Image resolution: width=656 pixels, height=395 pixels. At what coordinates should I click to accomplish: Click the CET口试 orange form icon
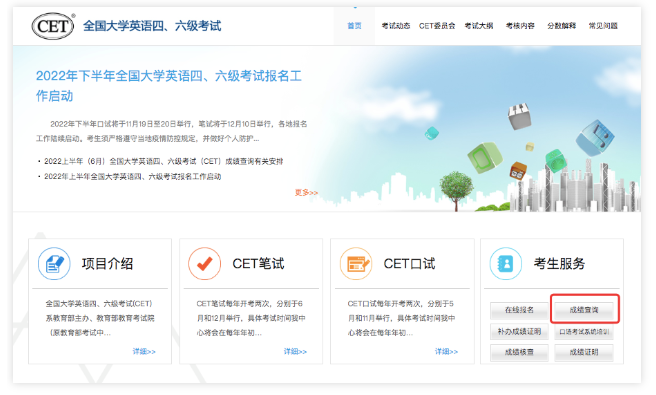[356, 264]
